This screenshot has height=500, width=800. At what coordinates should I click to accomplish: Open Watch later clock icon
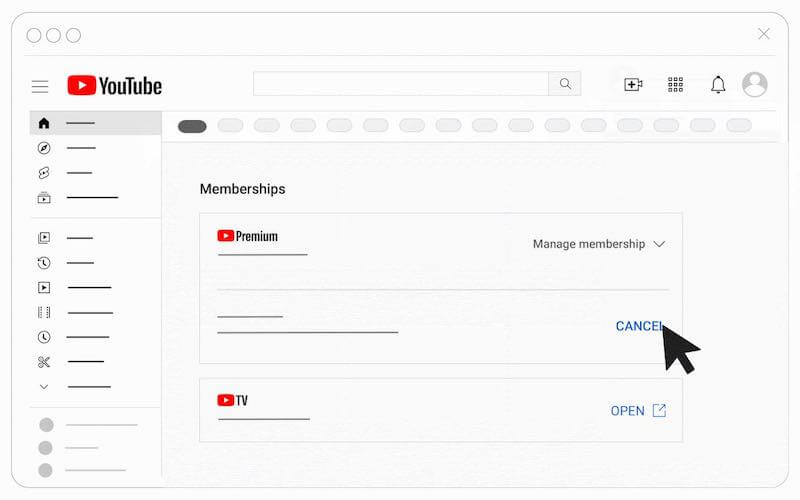click(x=44, y=337)
